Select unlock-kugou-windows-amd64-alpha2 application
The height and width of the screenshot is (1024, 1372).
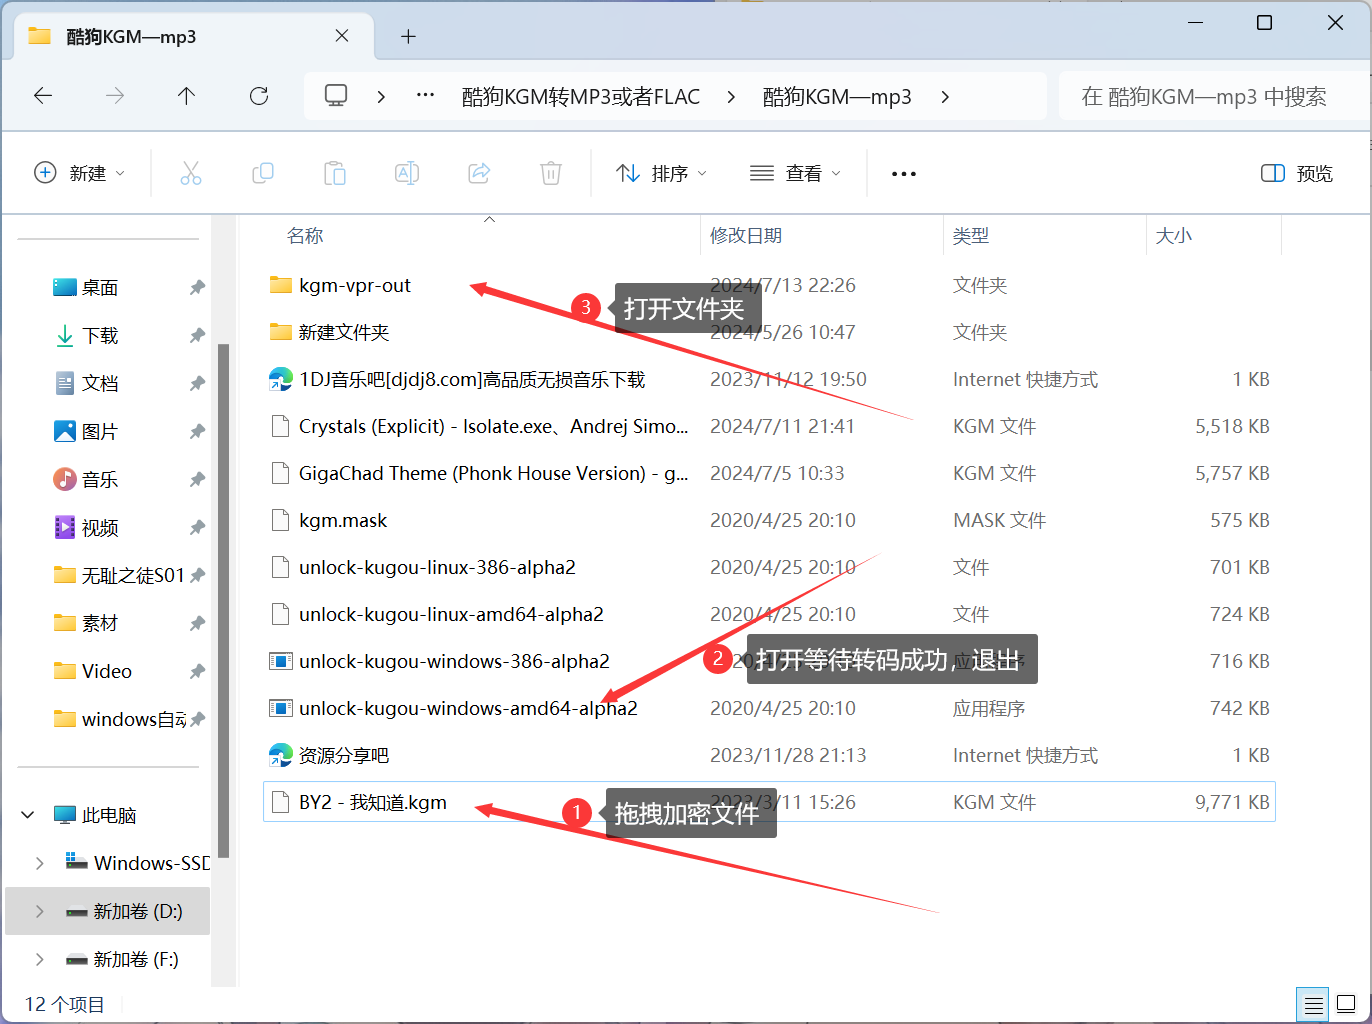[468, 708]
